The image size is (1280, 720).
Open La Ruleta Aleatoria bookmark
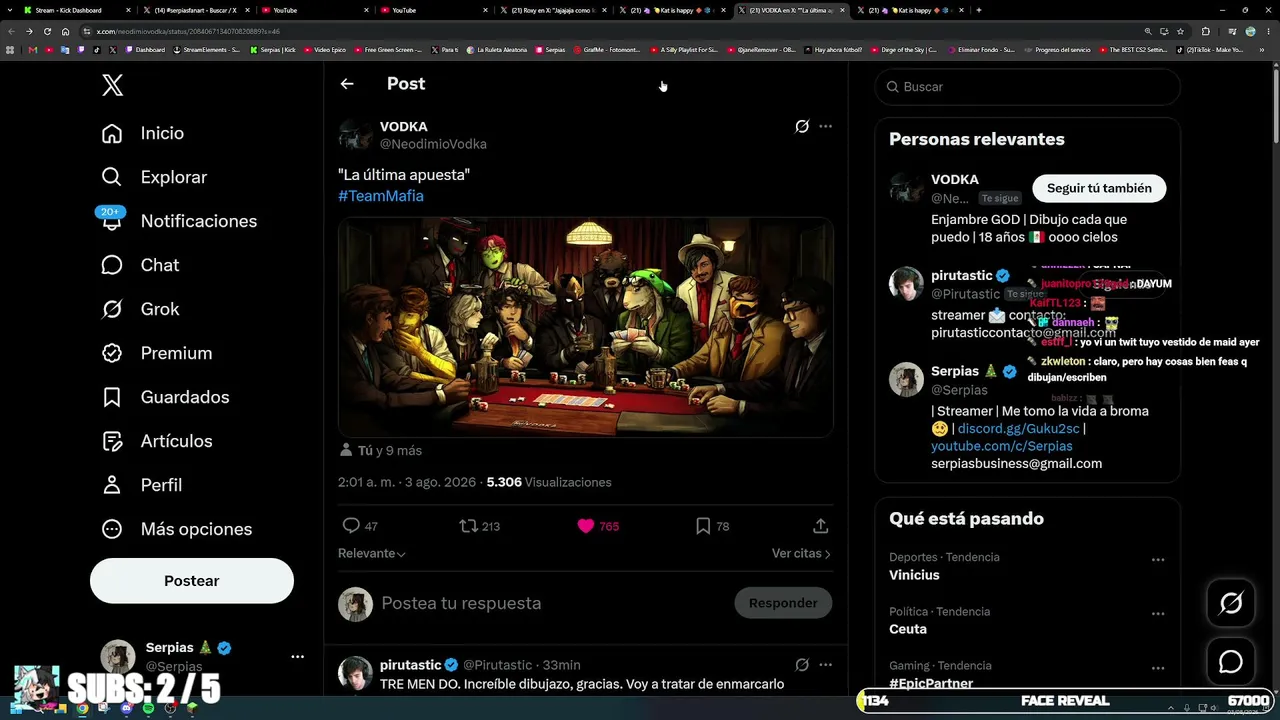tap(498, 49)
